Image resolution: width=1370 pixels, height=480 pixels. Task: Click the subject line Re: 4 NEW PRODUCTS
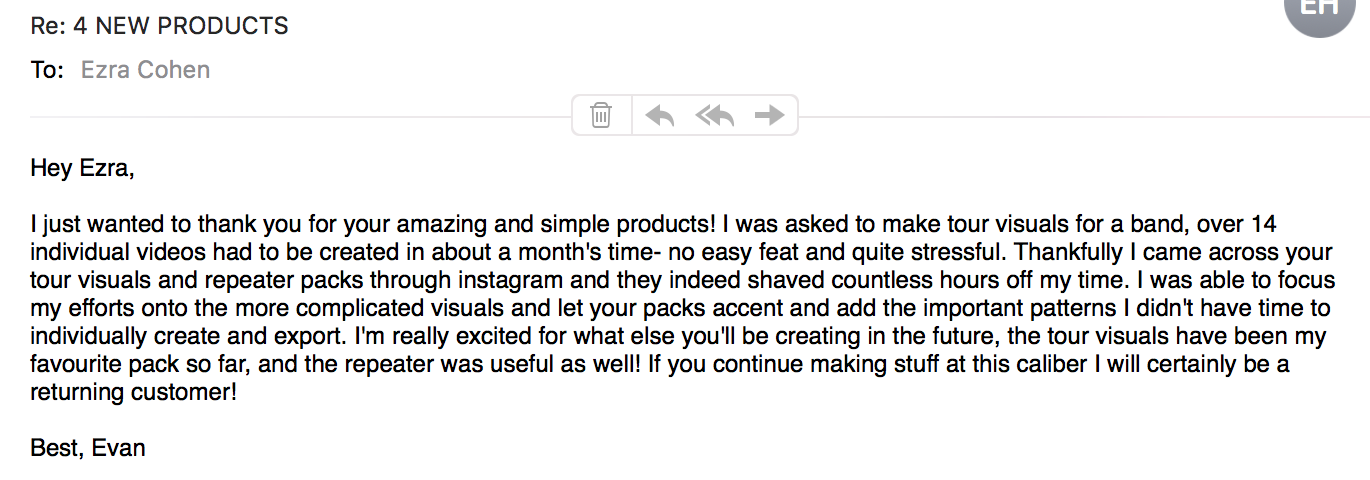(160, 26)
